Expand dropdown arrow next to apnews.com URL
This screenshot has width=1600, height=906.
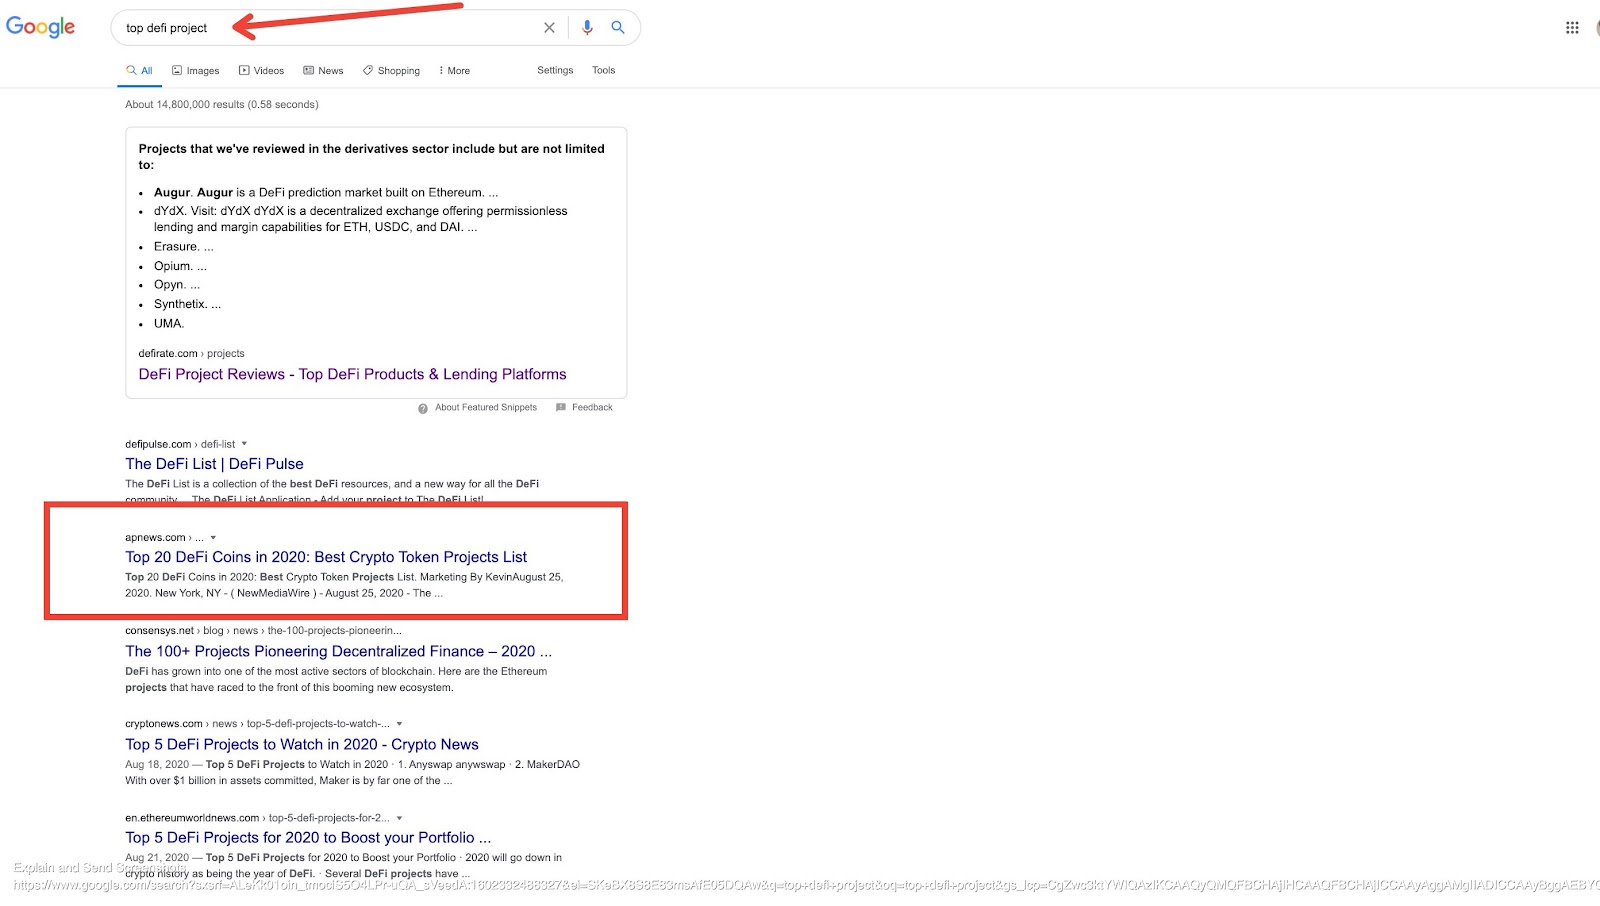(213, 538)
